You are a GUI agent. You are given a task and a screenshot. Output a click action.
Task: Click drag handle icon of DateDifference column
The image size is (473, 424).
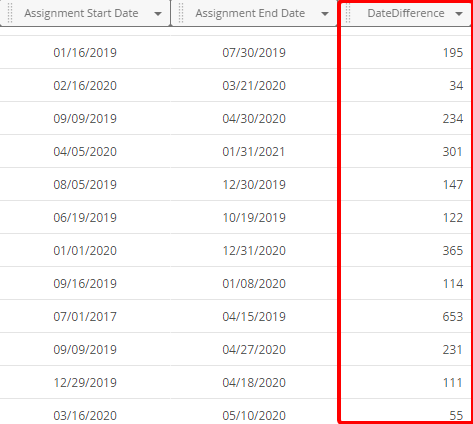(x=348, y=13)
